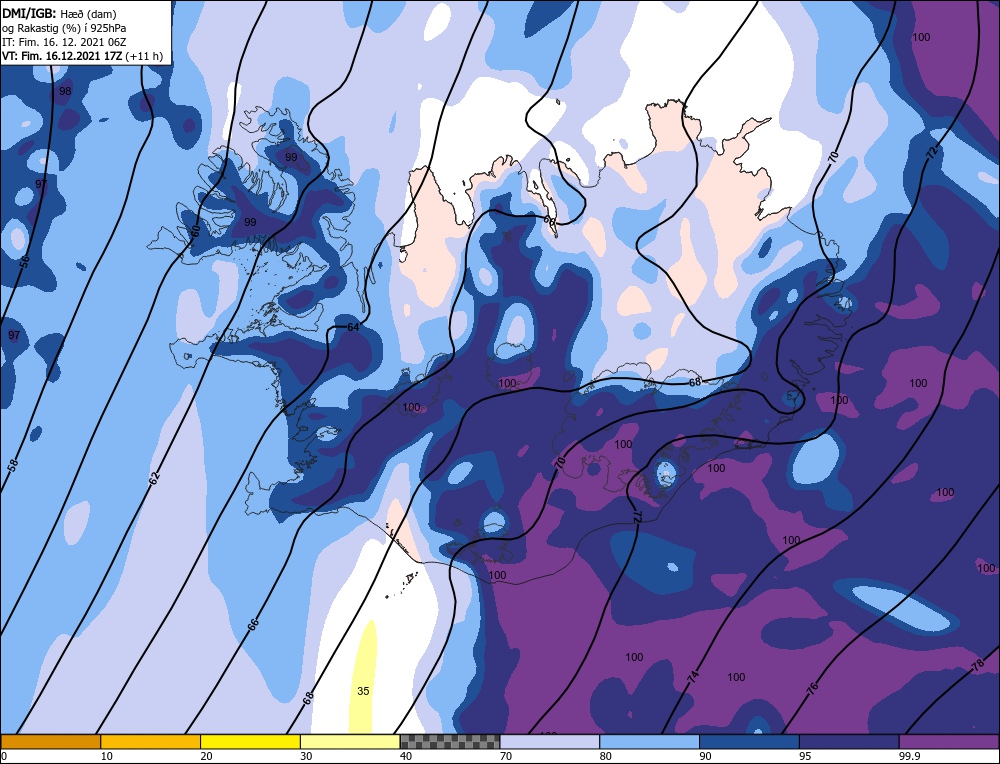Click the '64' contour line label
Image resolution: width=1000 pixels, height=764 pixels.
353,327
